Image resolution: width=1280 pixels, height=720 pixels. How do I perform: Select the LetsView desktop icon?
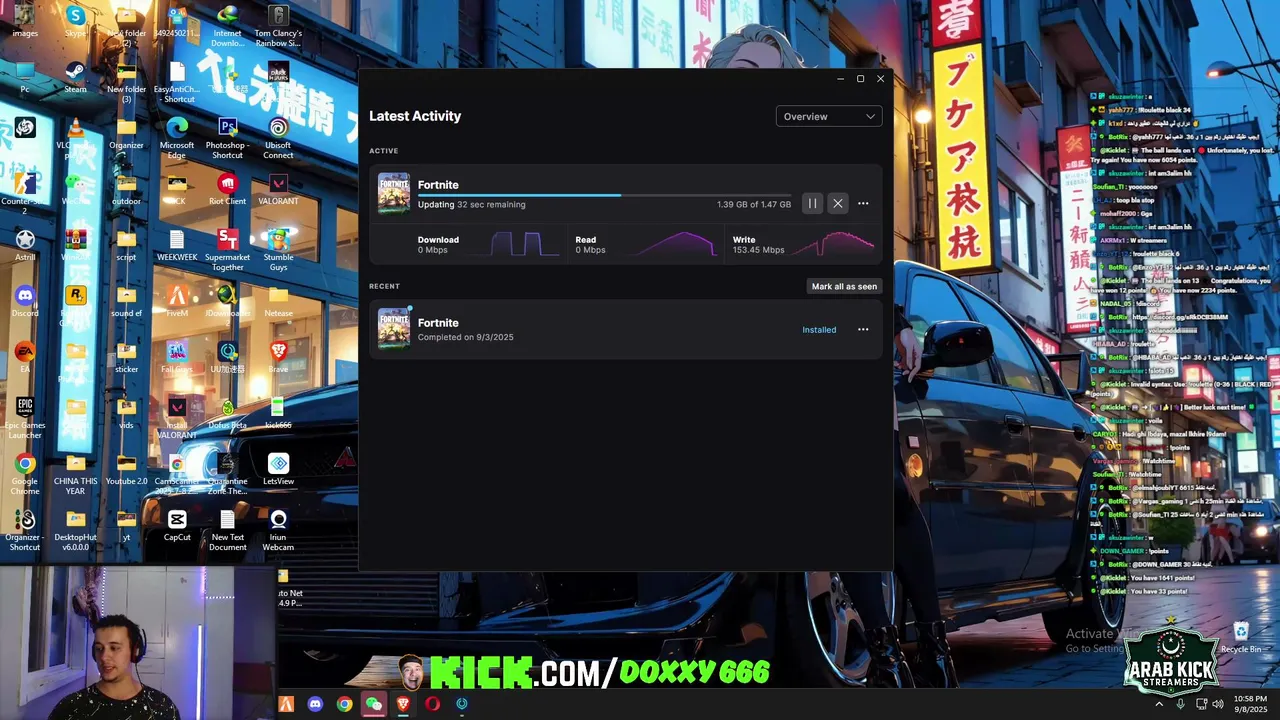[x=278, y=469]
